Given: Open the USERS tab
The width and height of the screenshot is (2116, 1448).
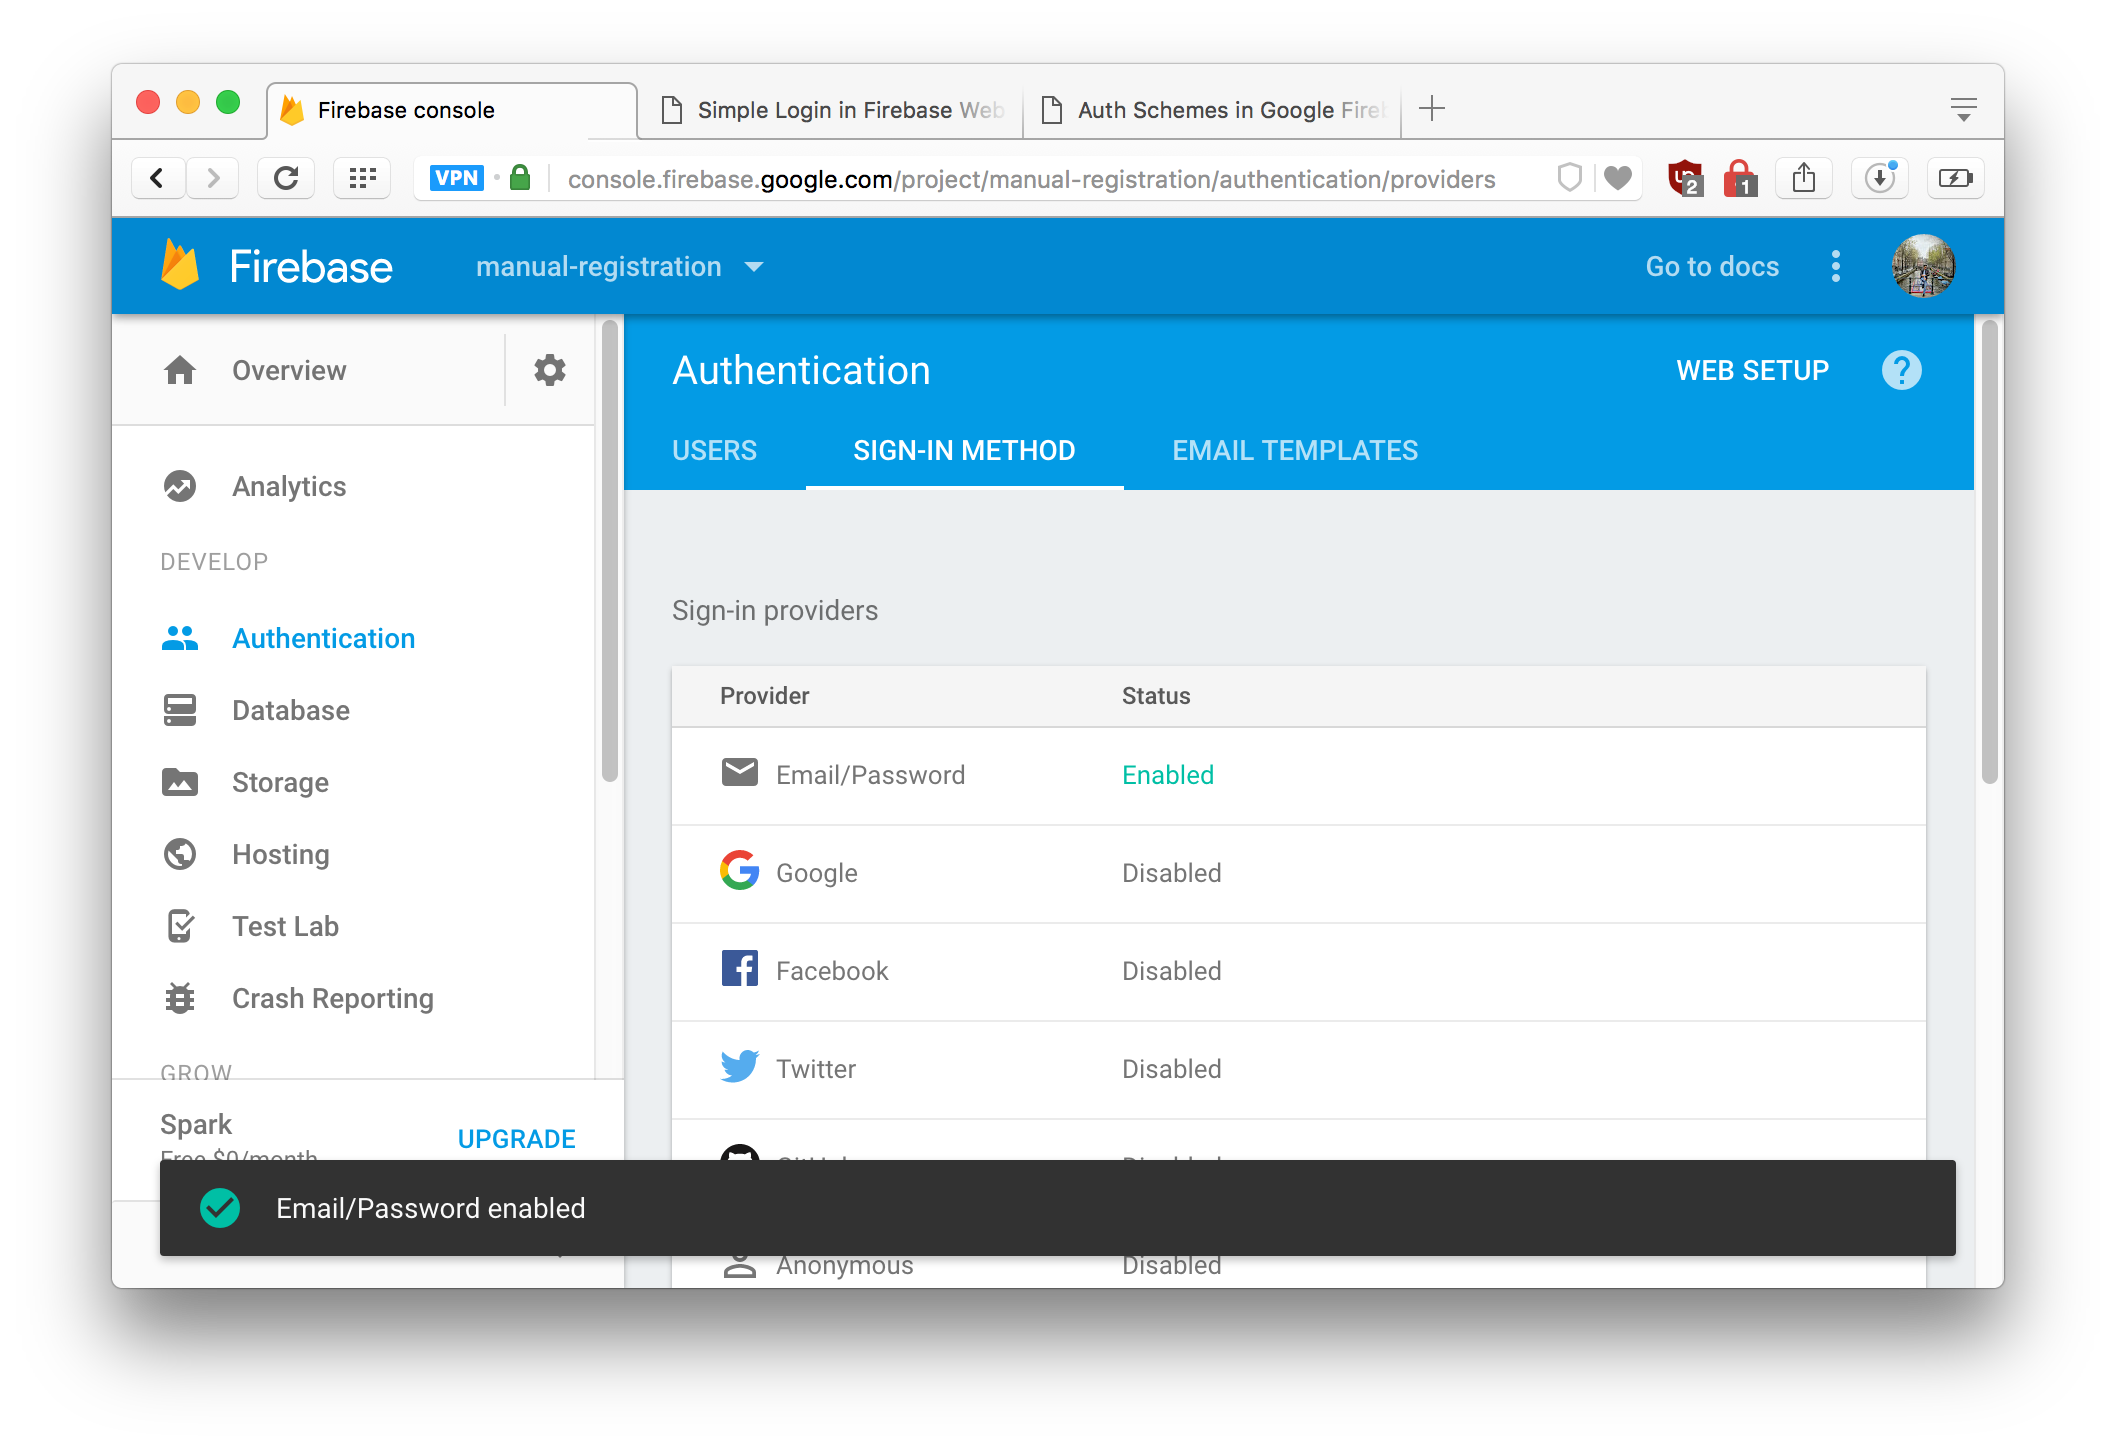Looking at the screenshot, I should [x=714, y=450].
